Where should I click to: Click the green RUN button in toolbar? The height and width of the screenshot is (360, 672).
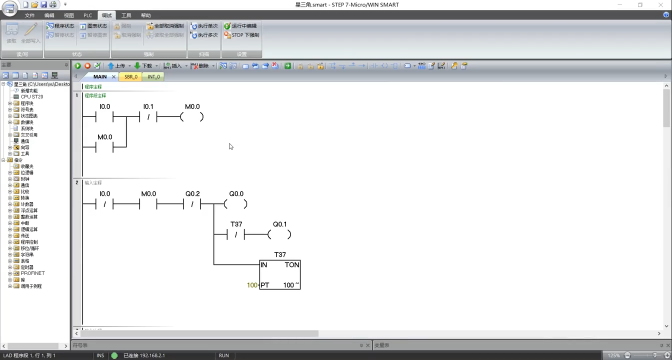(x=78, y=66)
